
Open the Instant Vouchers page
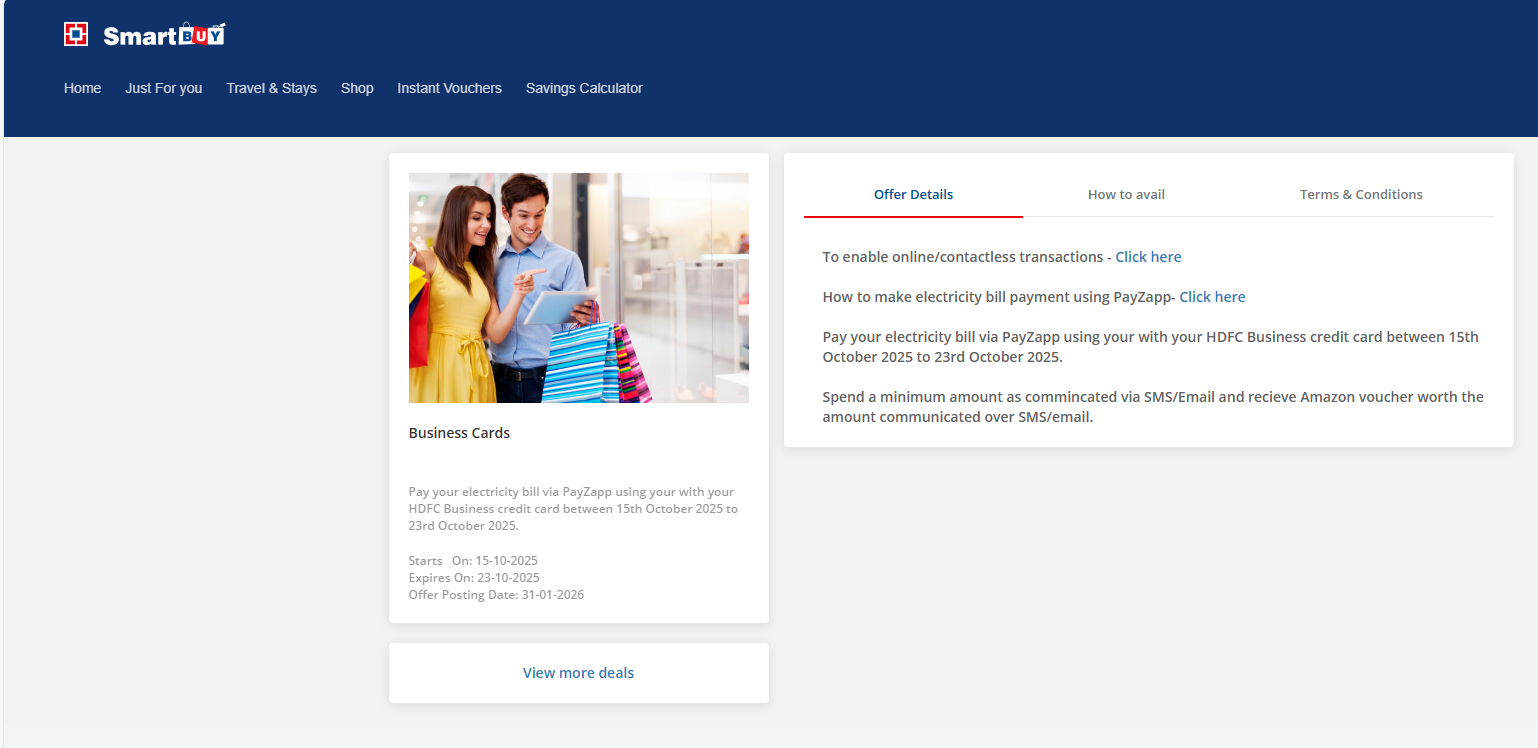tap(449, 88)
